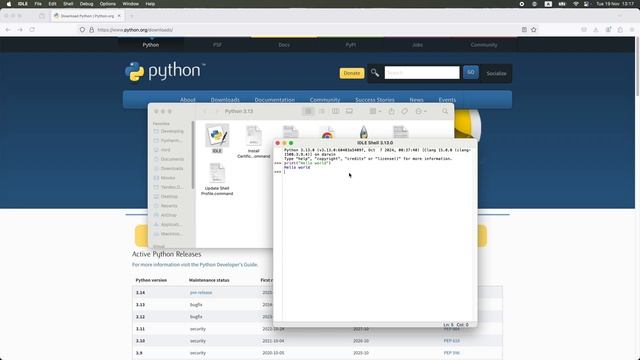Open the PEP 619 link
The image size is (640, 360).
[x=451, y=341]
